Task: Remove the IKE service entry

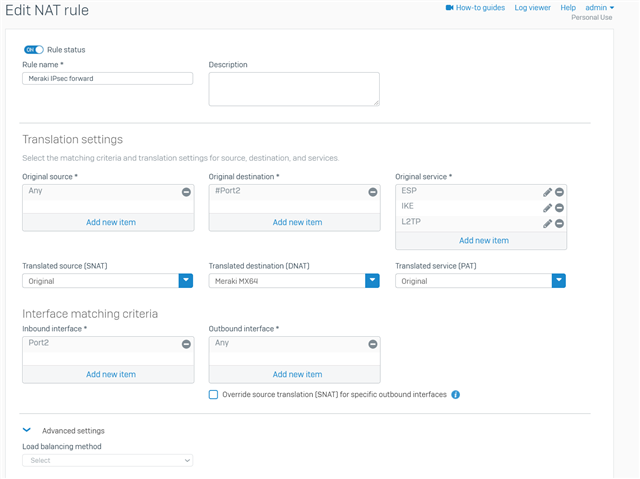Action: (560, 208)
